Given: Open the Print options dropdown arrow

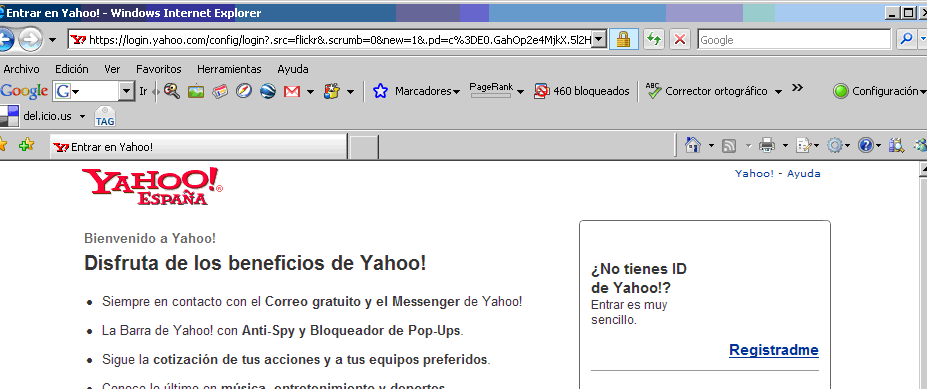Looking at the screenshot, I should 785,146.
